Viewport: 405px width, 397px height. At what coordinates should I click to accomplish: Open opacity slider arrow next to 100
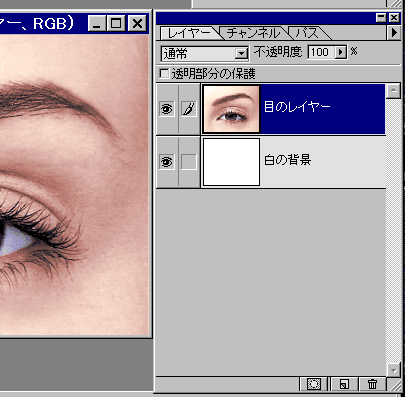[x=340, y=52]
